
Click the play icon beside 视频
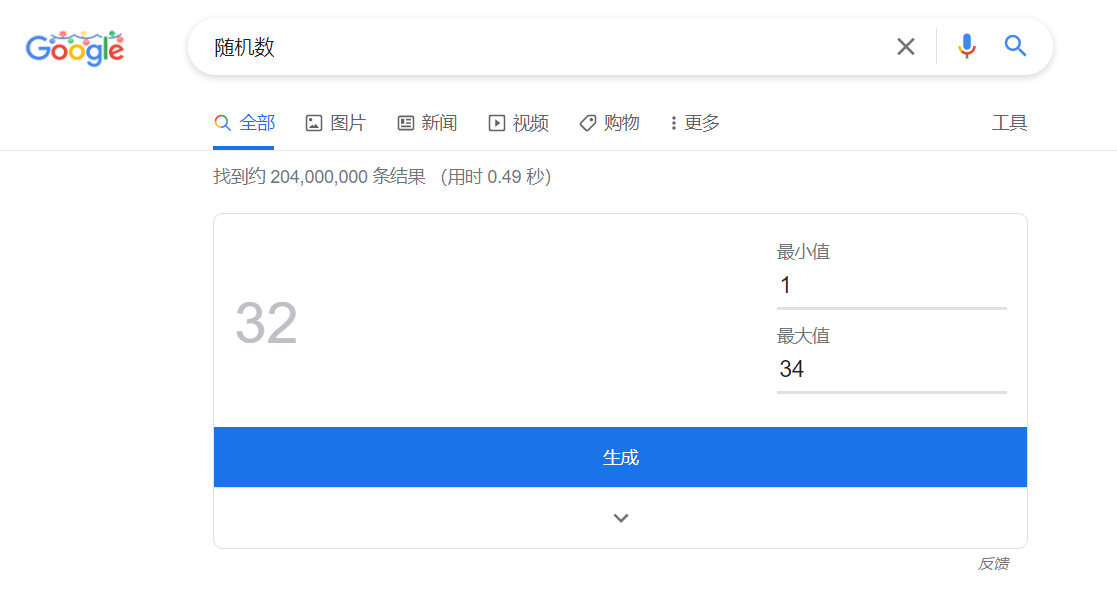(x=496, y=122)
